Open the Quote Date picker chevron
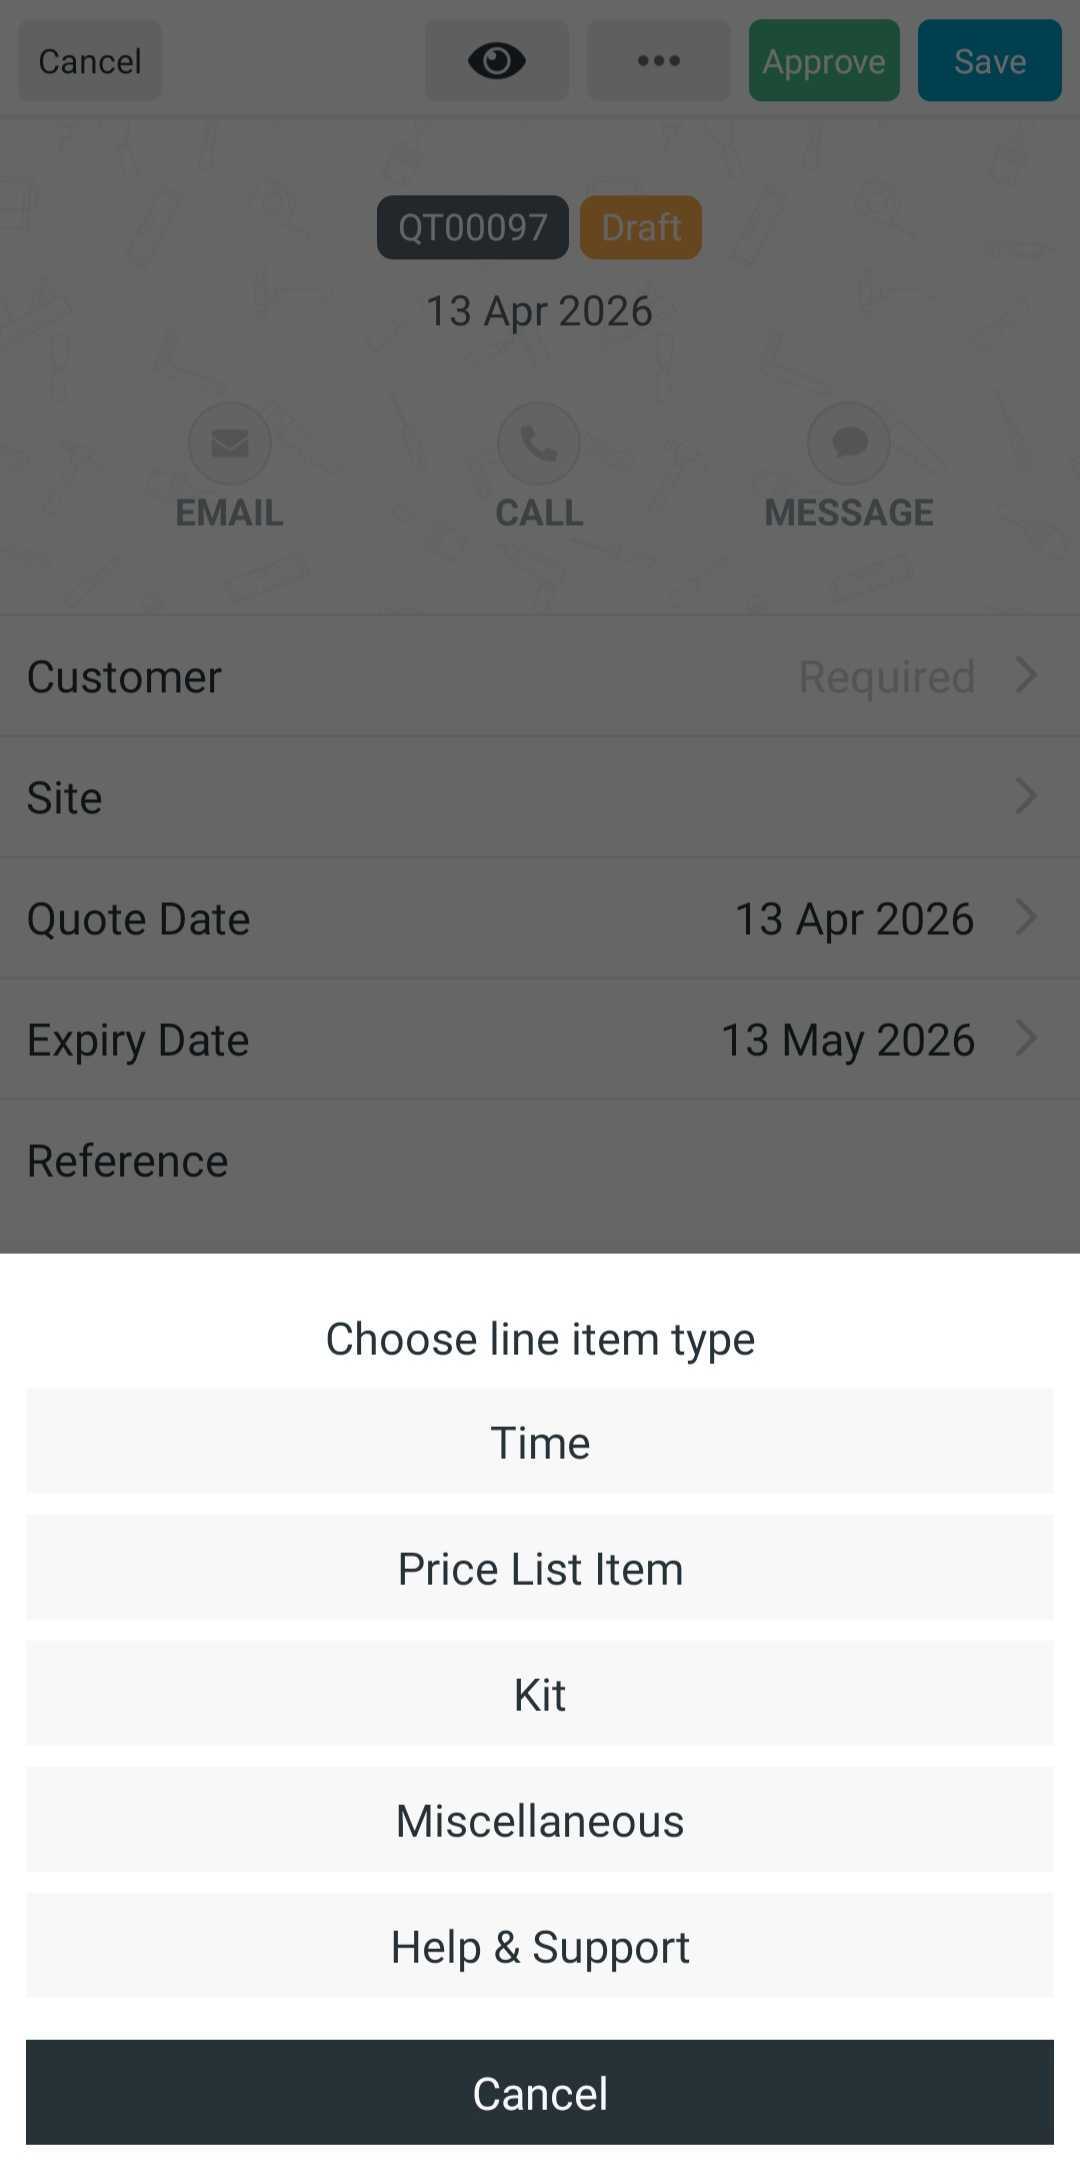 pyautogui.click(x=1026, y=918)
